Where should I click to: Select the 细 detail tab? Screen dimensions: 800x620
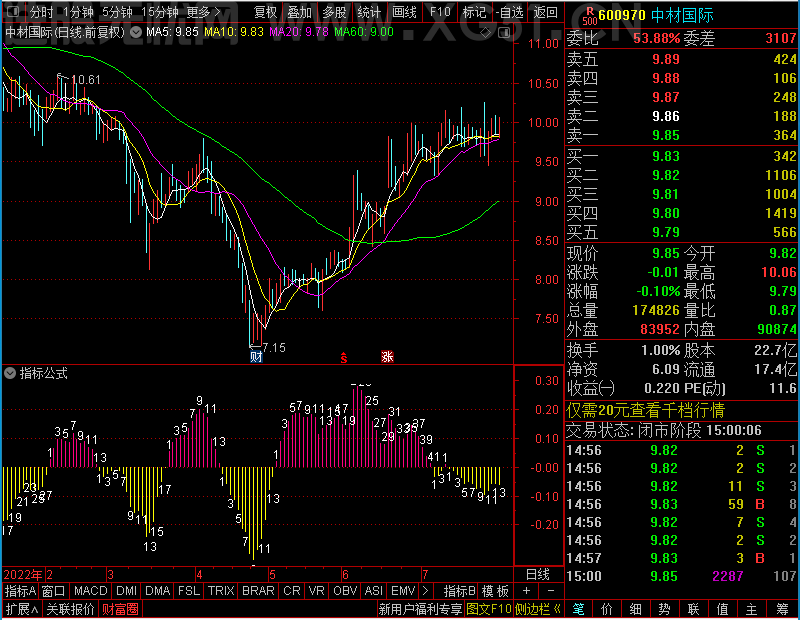pyautogui.click(x=636, y=609)
